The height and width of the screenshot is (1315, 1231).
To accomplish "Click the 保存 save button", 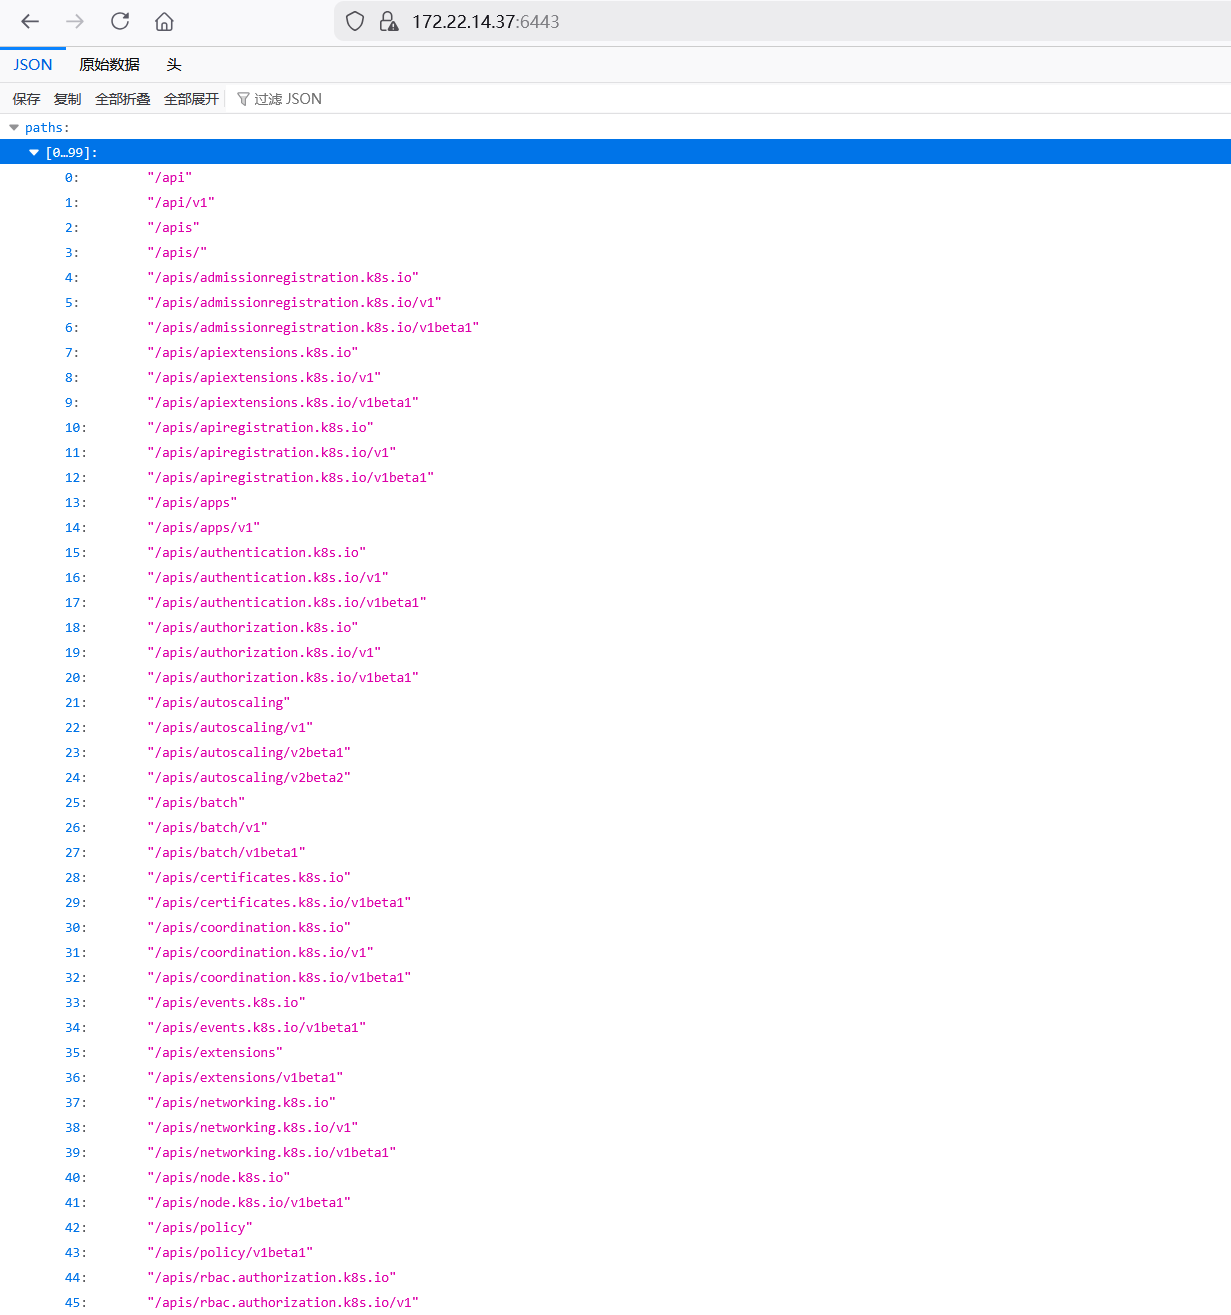I will click(x=26, y=99).
